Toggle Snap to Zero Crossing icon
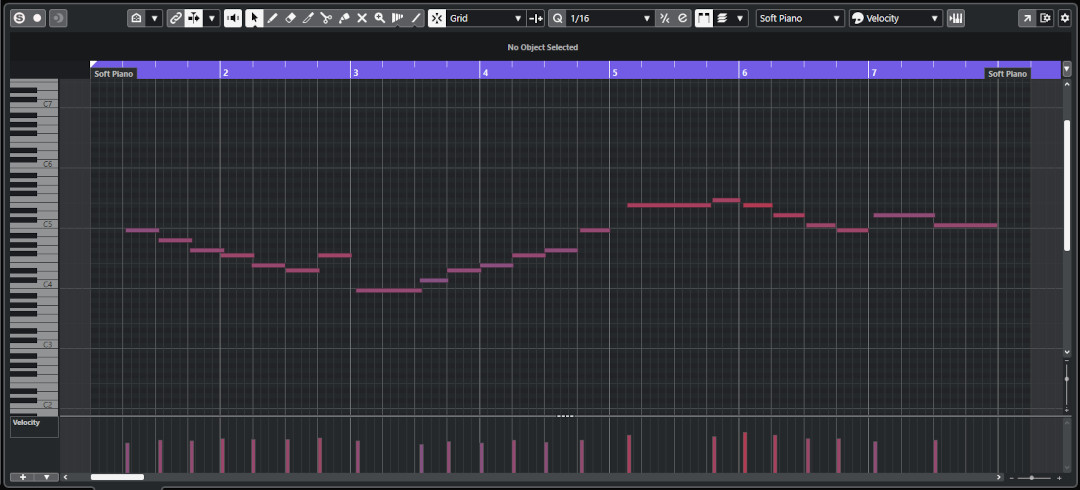 (x=536, y=19)
